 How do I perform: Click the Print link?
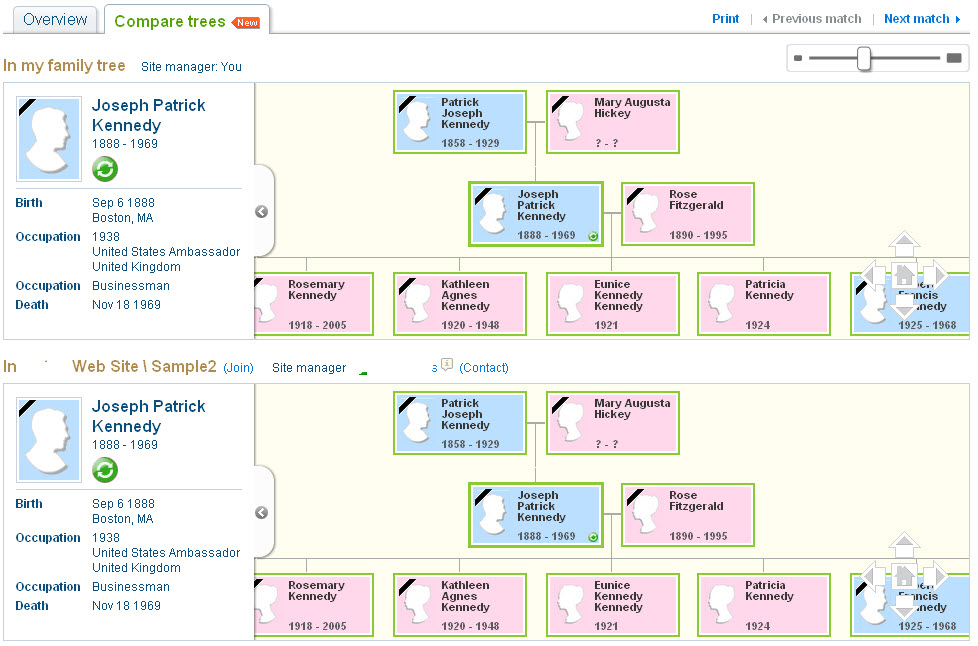[725, 19]
